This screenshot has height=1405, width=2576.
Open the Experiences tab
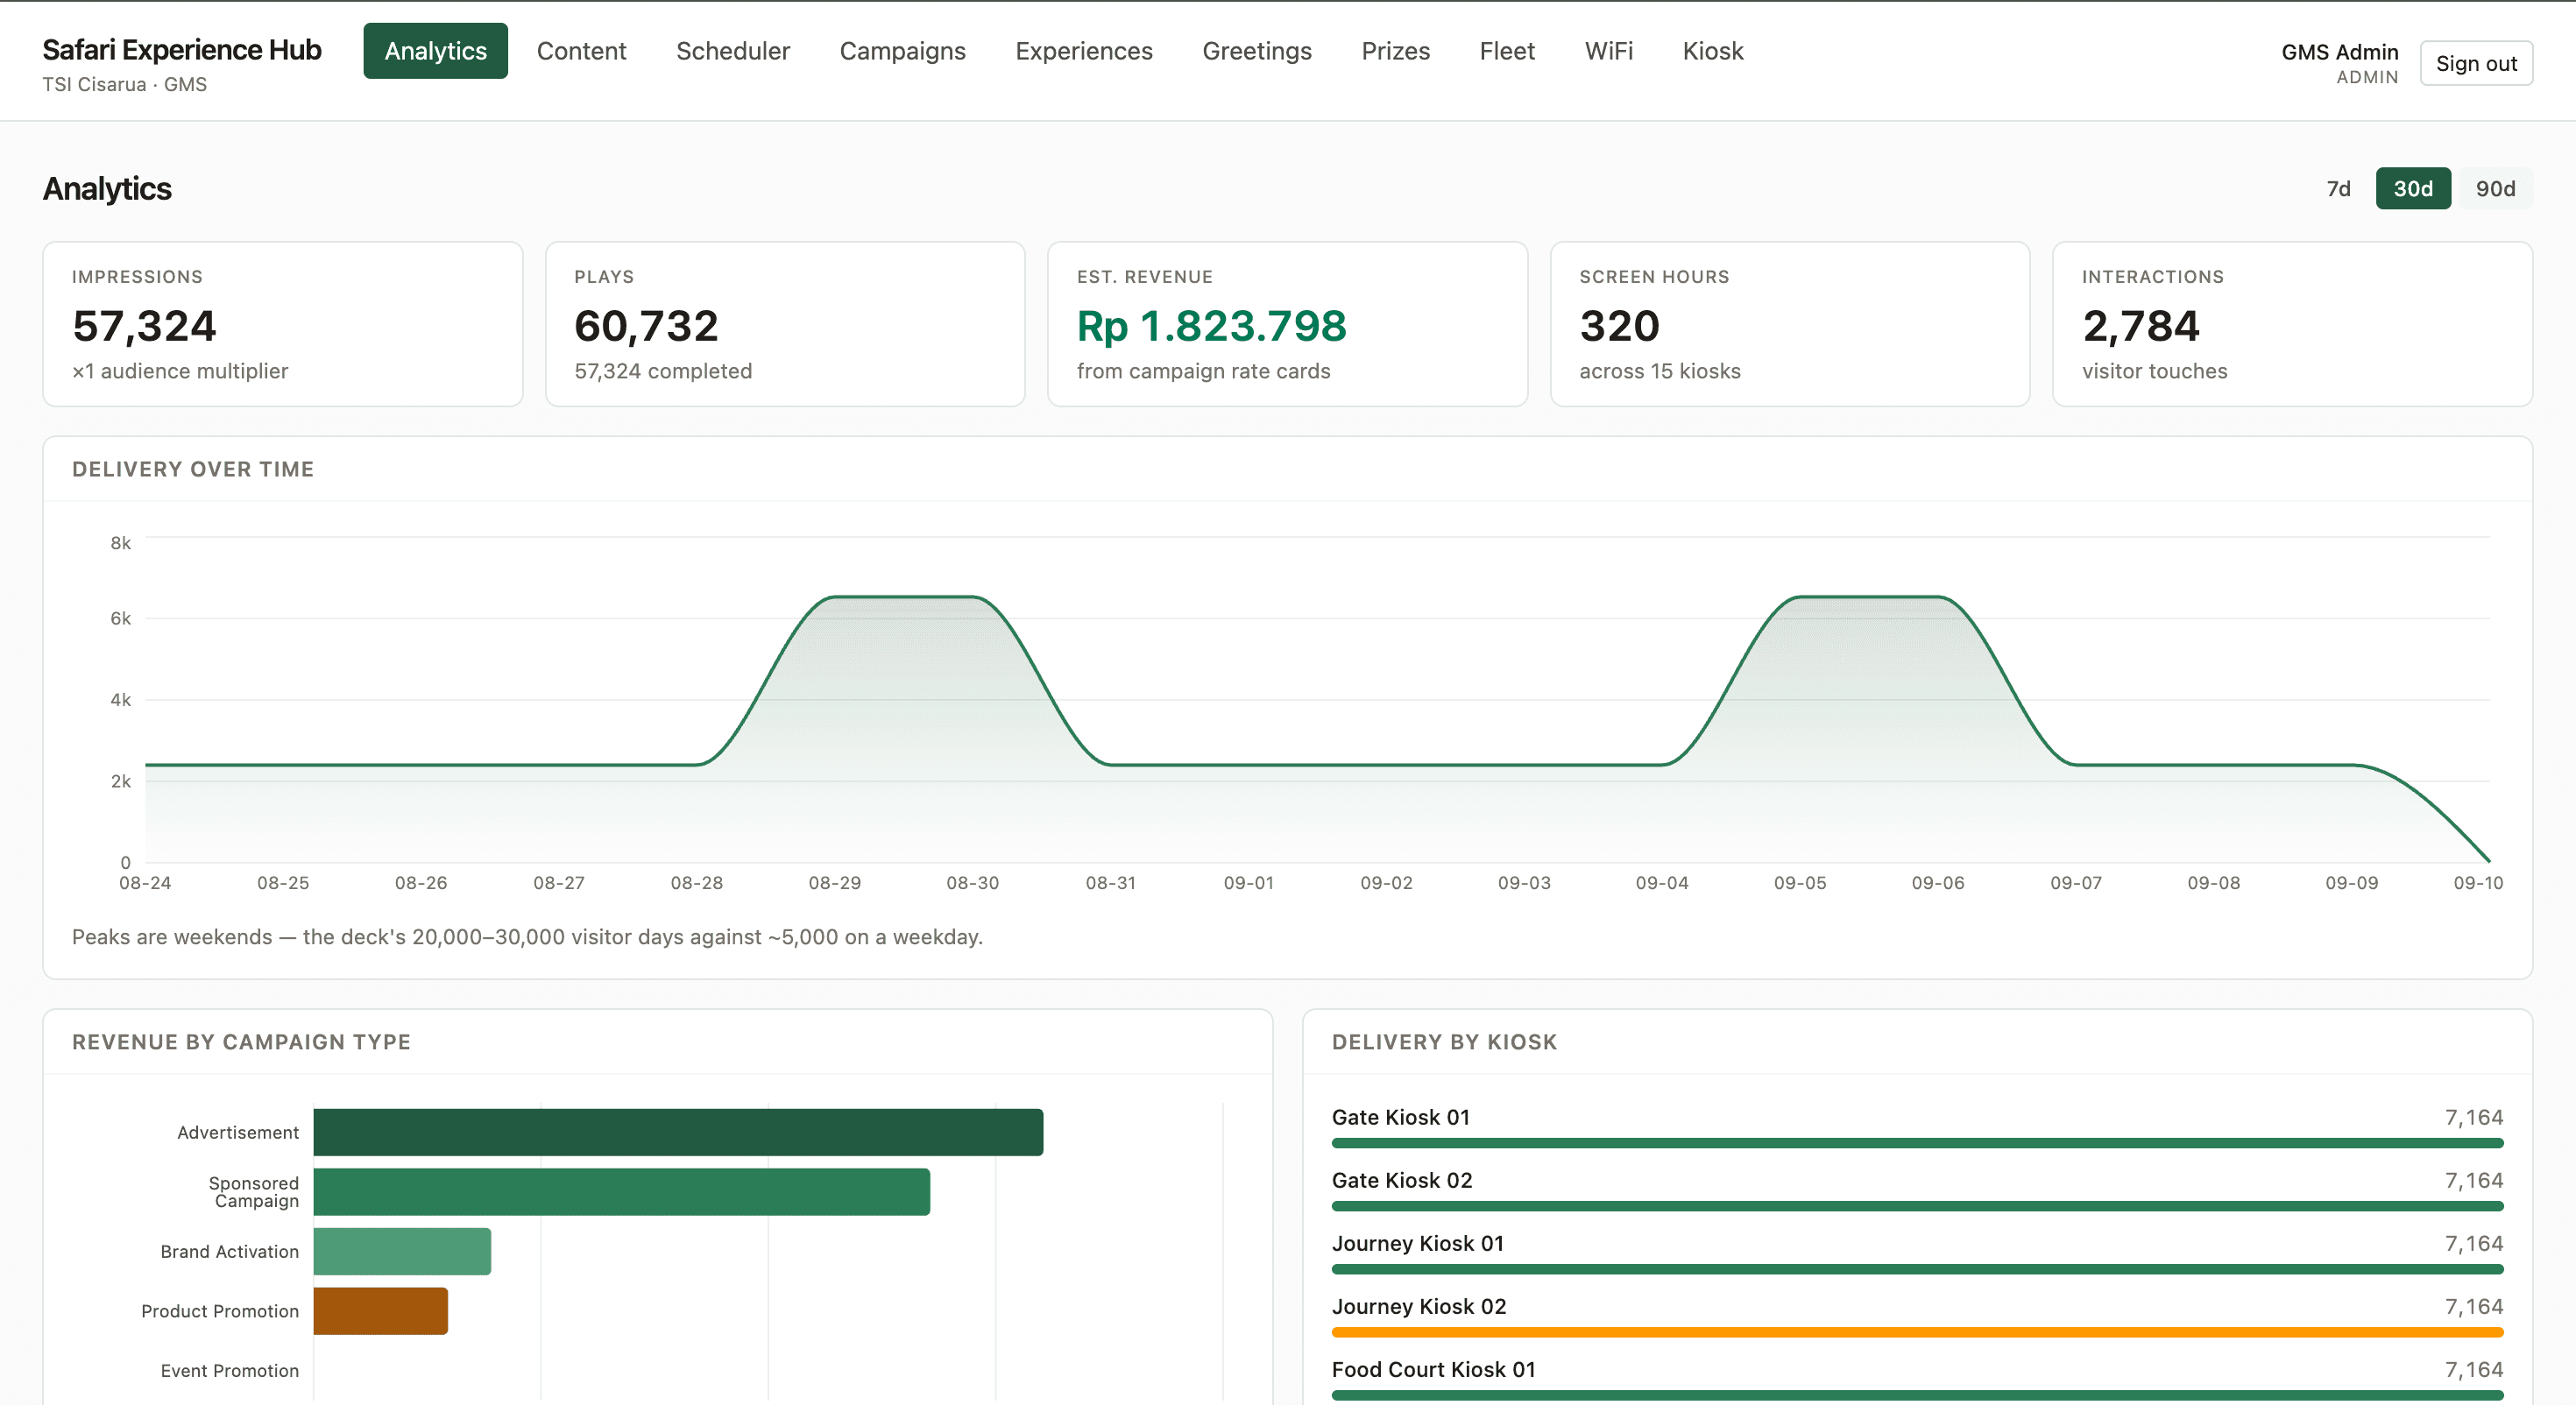click(x=1084, y=51)
